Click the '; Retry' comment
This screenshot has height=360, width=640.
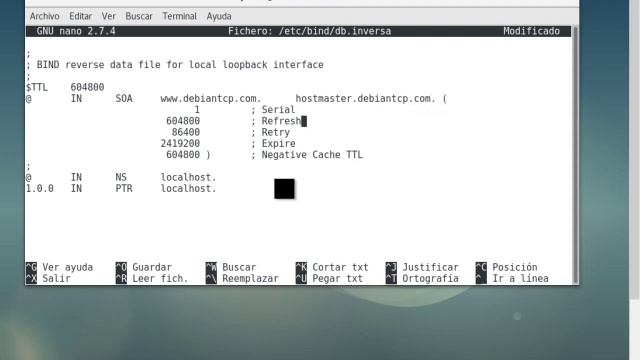pyautogui.click(x=270, y=132)
